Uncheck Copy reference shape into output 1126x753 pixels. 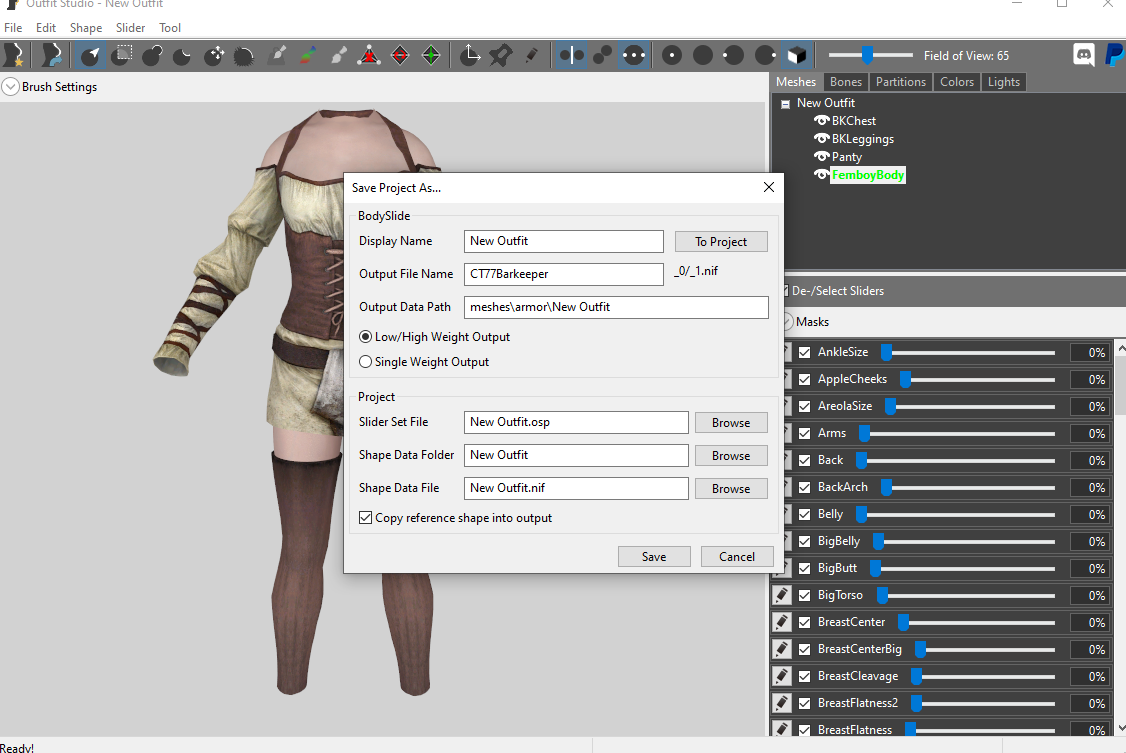[366, 518]
